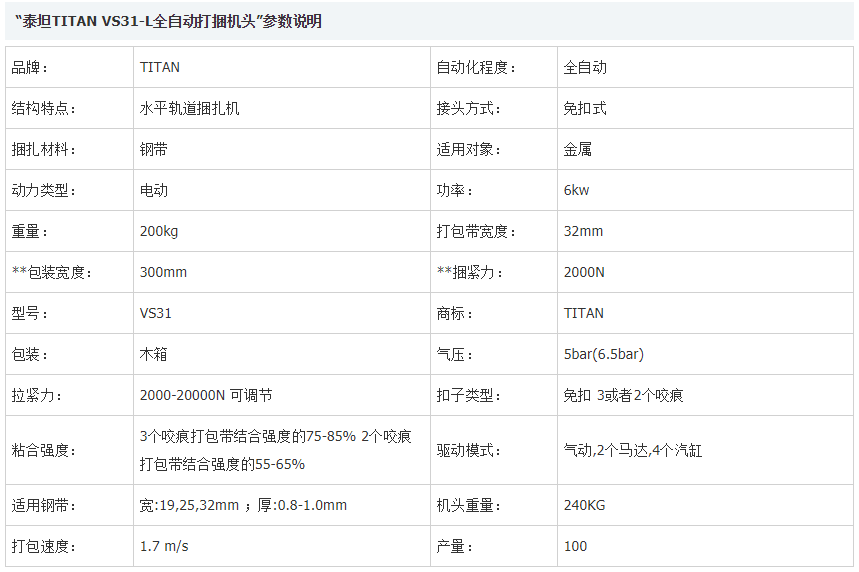Image resolution: width=859 pixels, height=572 pixels.
Task: Select the '适用对象:' label
Action: point(468,150)
